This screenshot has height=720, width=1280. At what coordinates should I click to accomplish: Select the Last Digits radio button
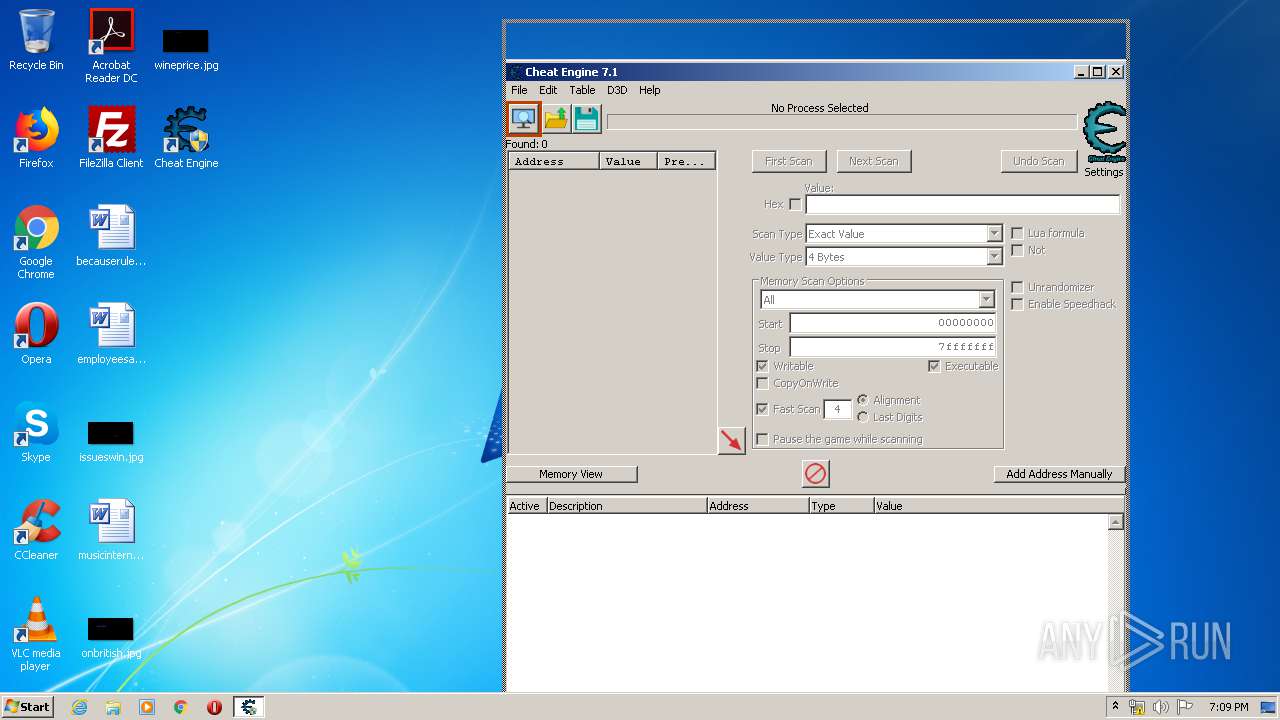pyautogui.click(x=863, y=417)
